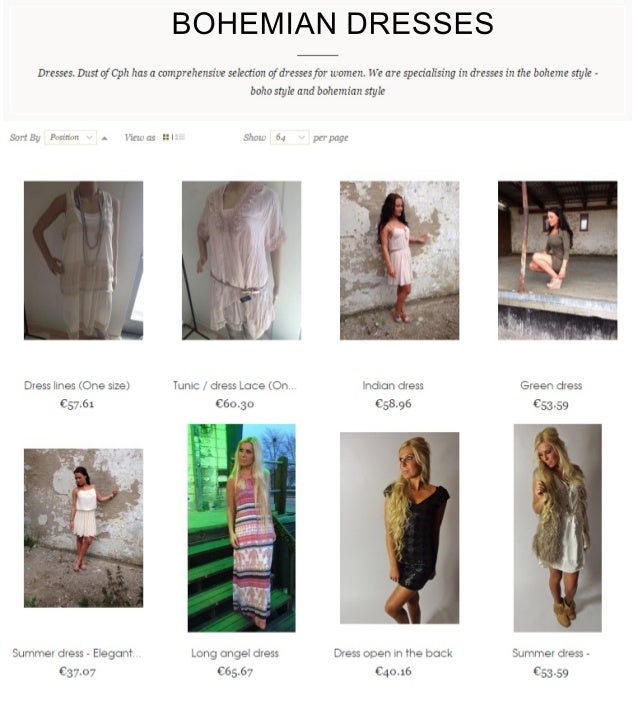Image resolution: width=638 pixels, height=701 pixels.
Task: Open the Dress lines product photo
Action: click(84, 260)
